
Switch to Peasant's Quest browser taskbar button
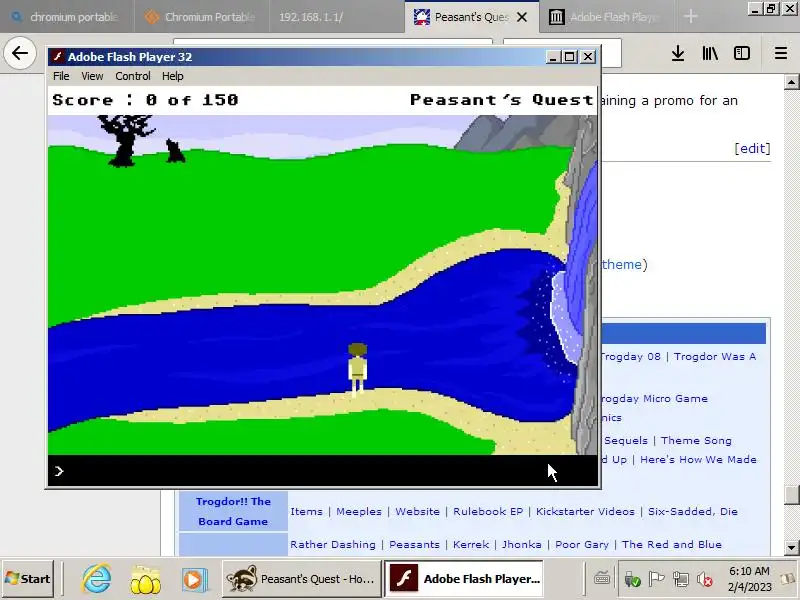coord(302,579)
